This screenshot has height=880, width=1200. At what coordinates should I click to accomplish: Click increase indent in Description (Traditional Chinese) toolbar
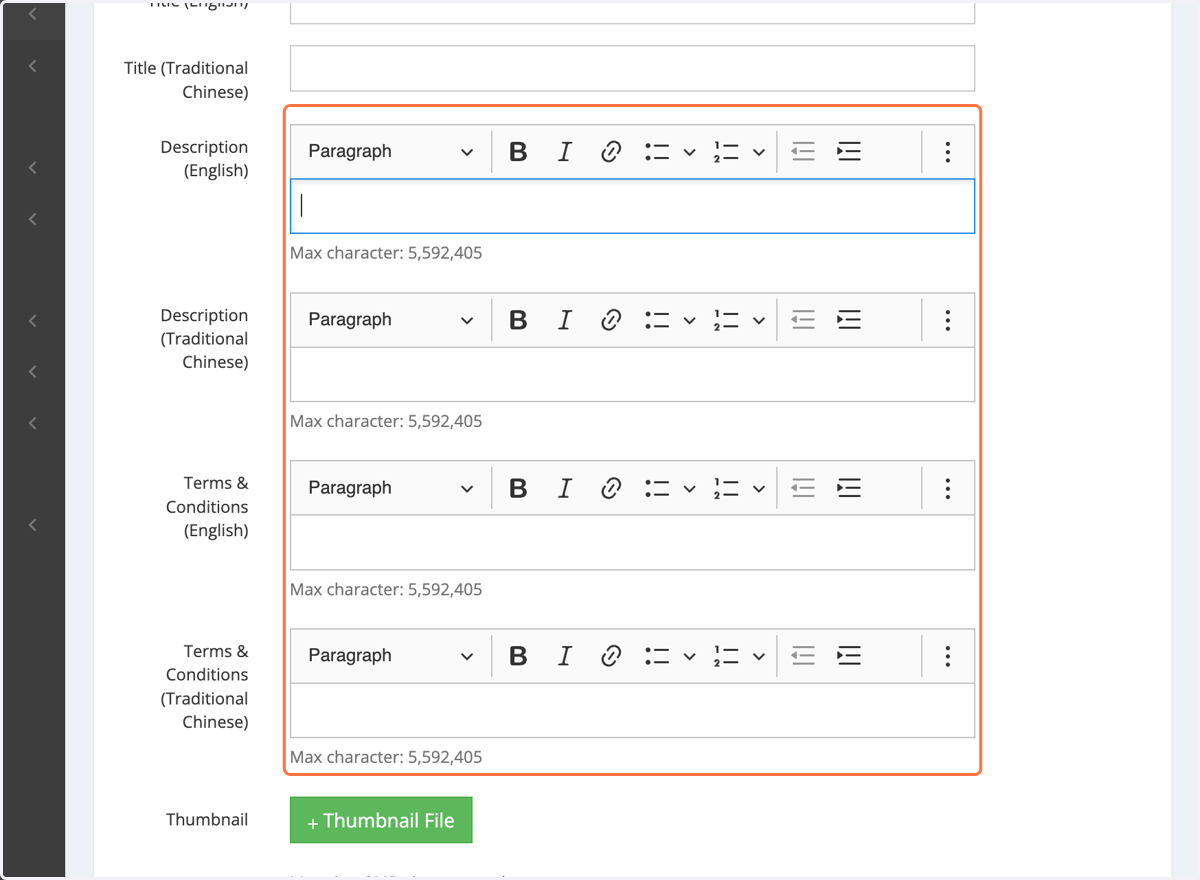coord(849,320)
